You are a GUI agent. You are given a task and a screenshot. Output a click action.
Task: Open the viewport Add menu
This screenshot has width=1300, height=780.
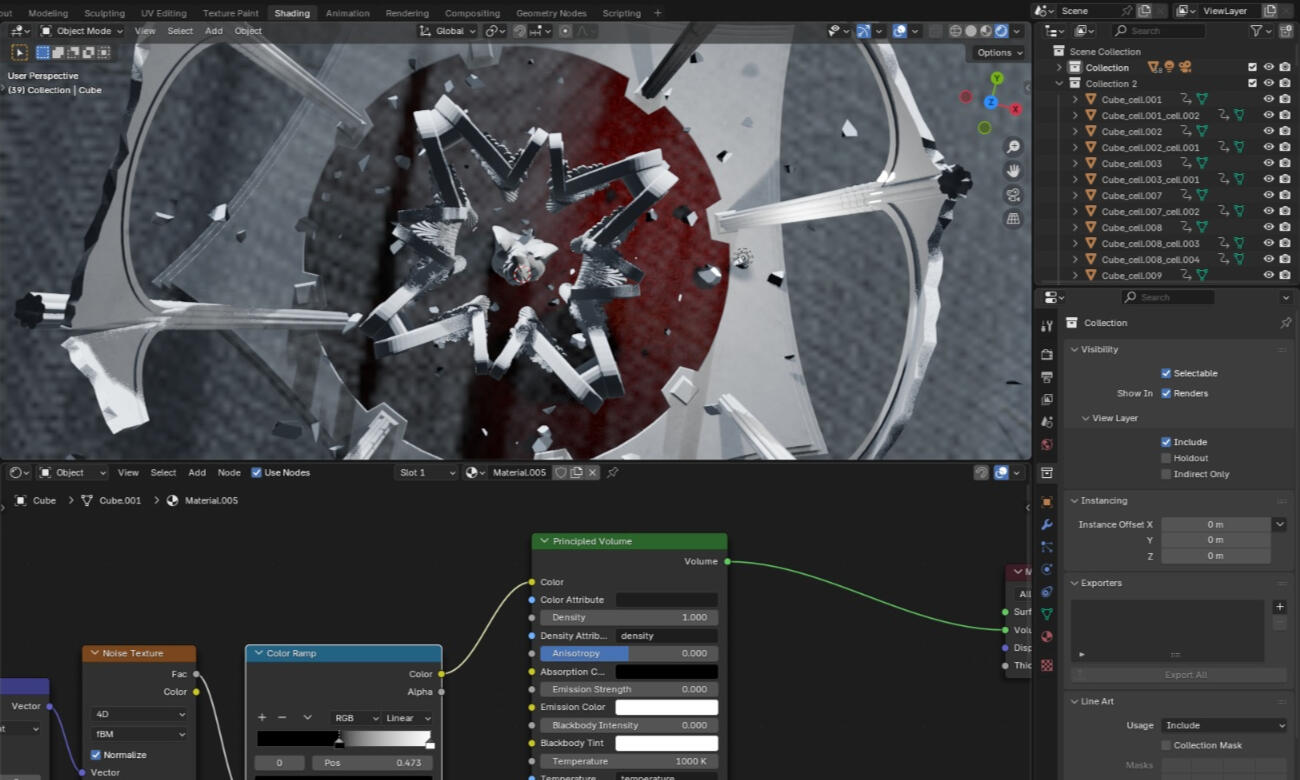(x=214, y=31)
